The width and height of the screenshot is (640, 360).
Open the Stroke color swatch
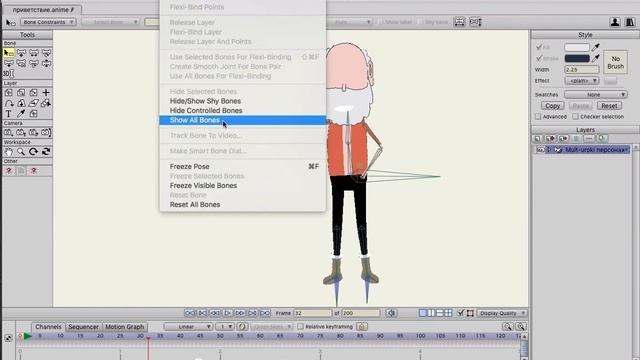point(577,58)
